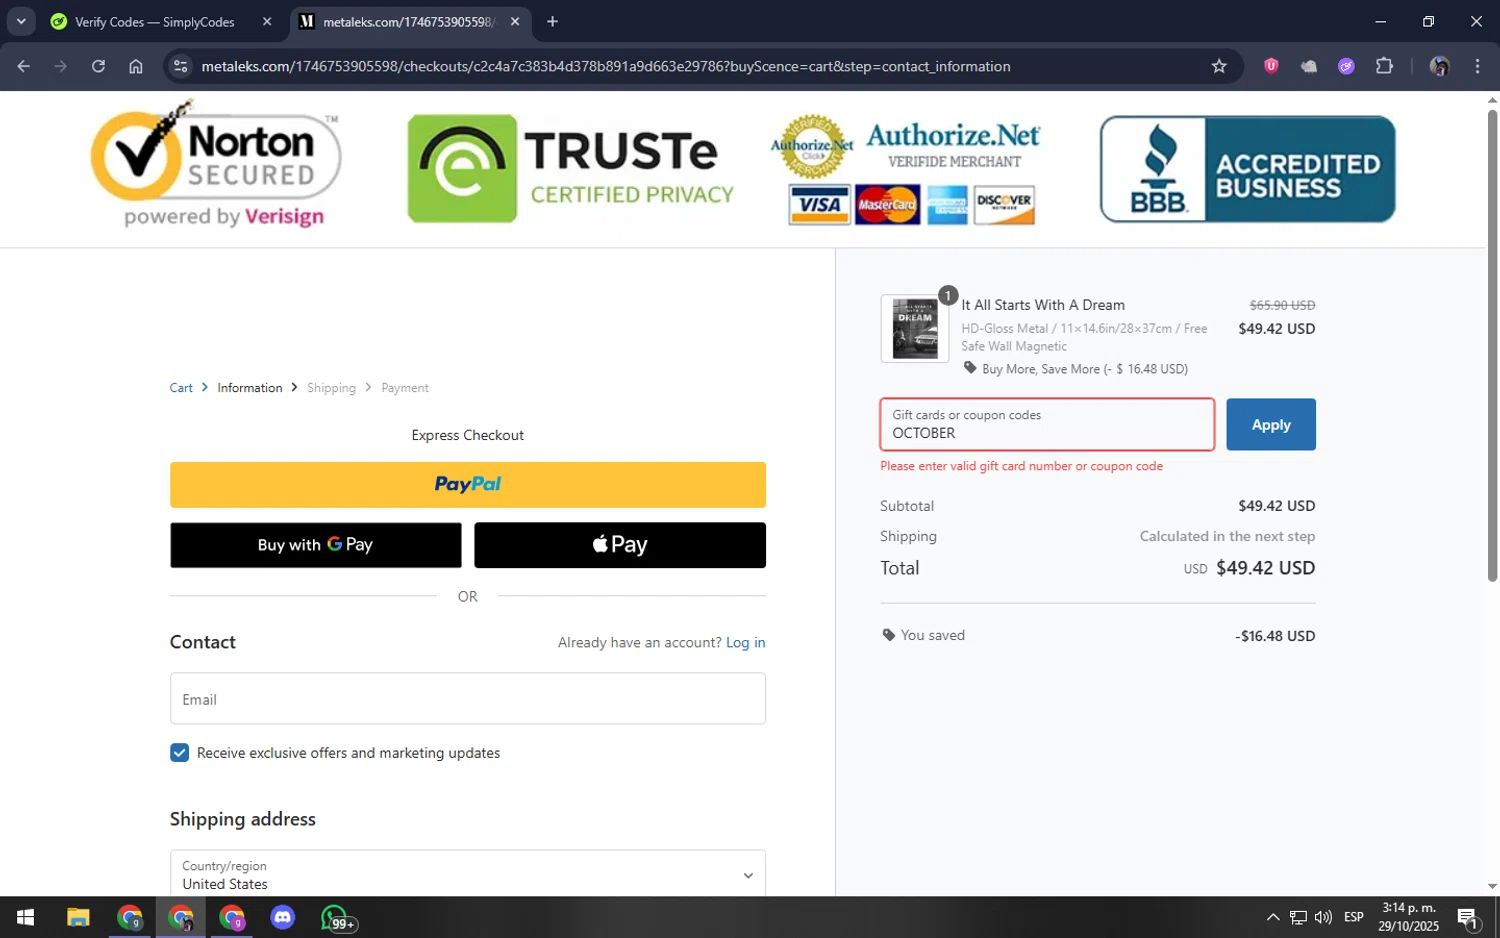Focus the Email input field
1500x938 pixels.
point(468,698)
